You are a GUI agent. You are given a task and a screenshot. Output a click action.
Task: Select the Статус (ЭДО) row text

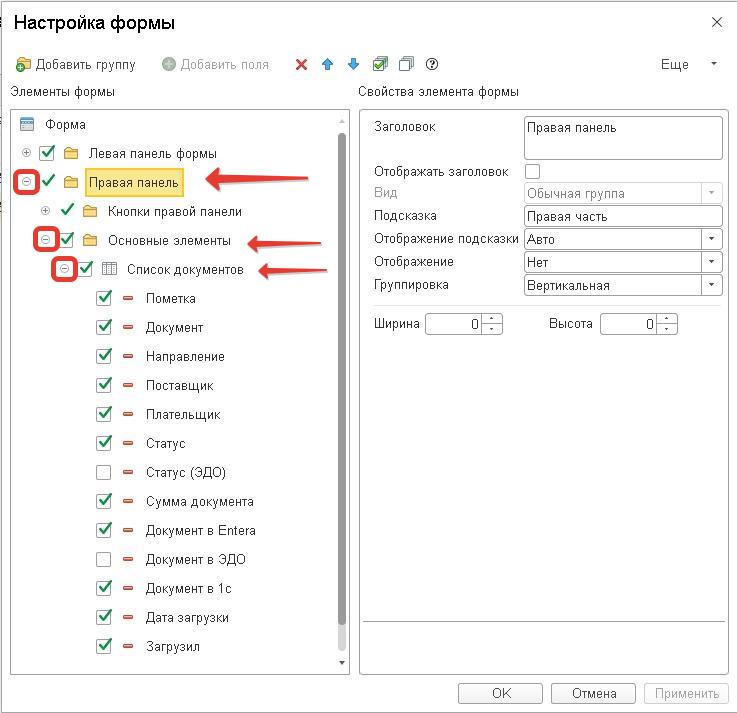[x=186, y=472]
